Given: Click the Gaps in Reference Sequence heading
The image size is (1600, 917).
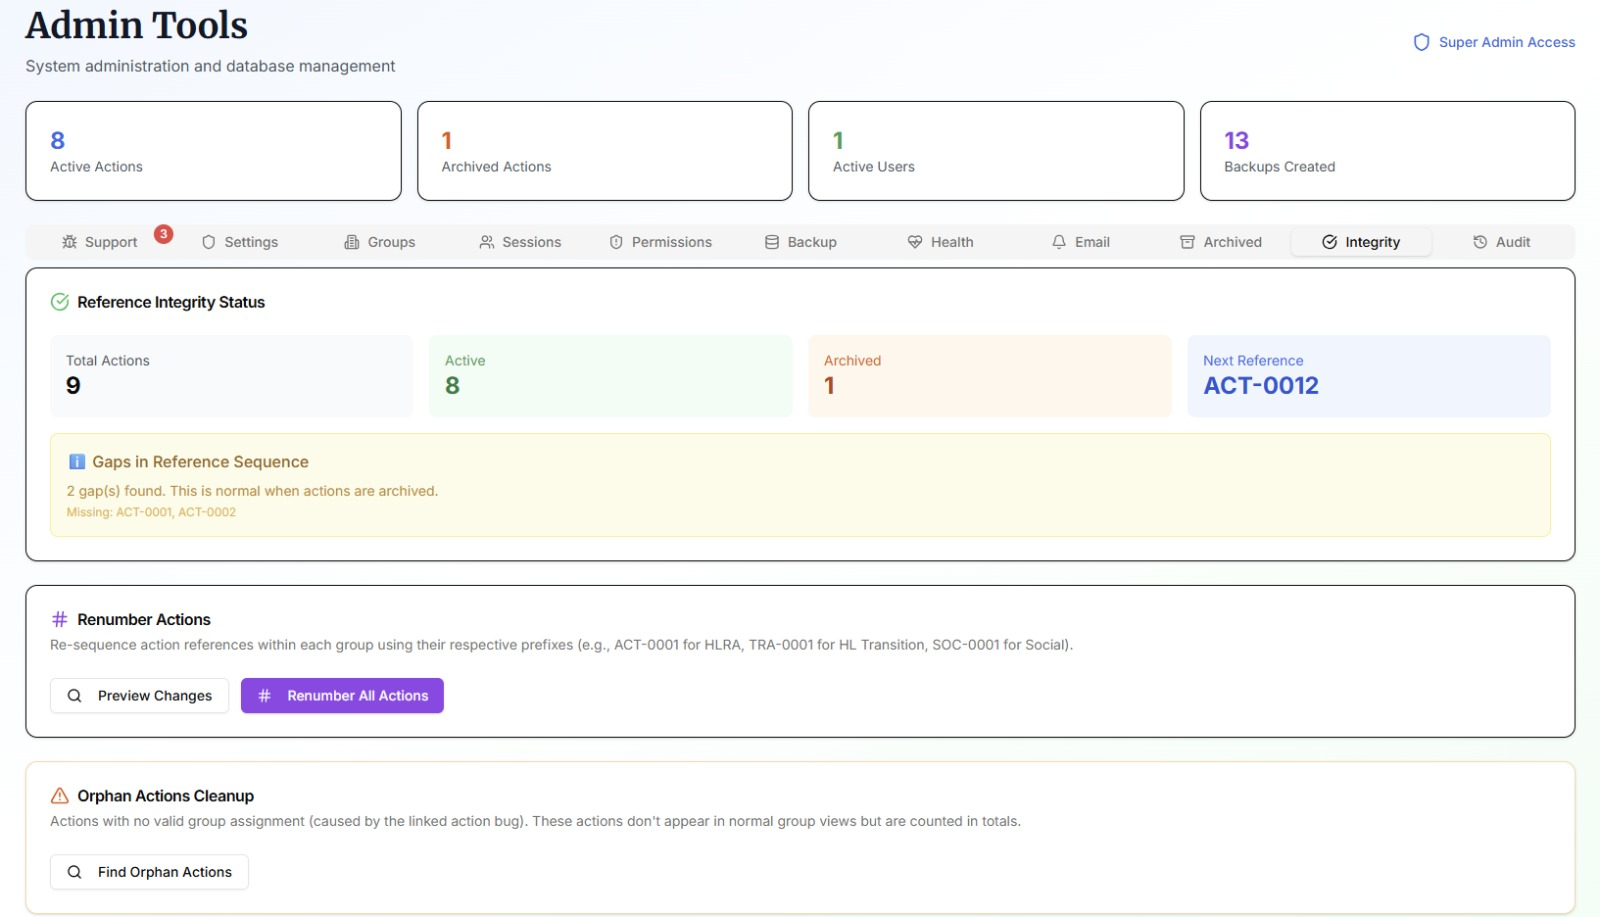Looking at the screenshot, I should pos(200,462).
